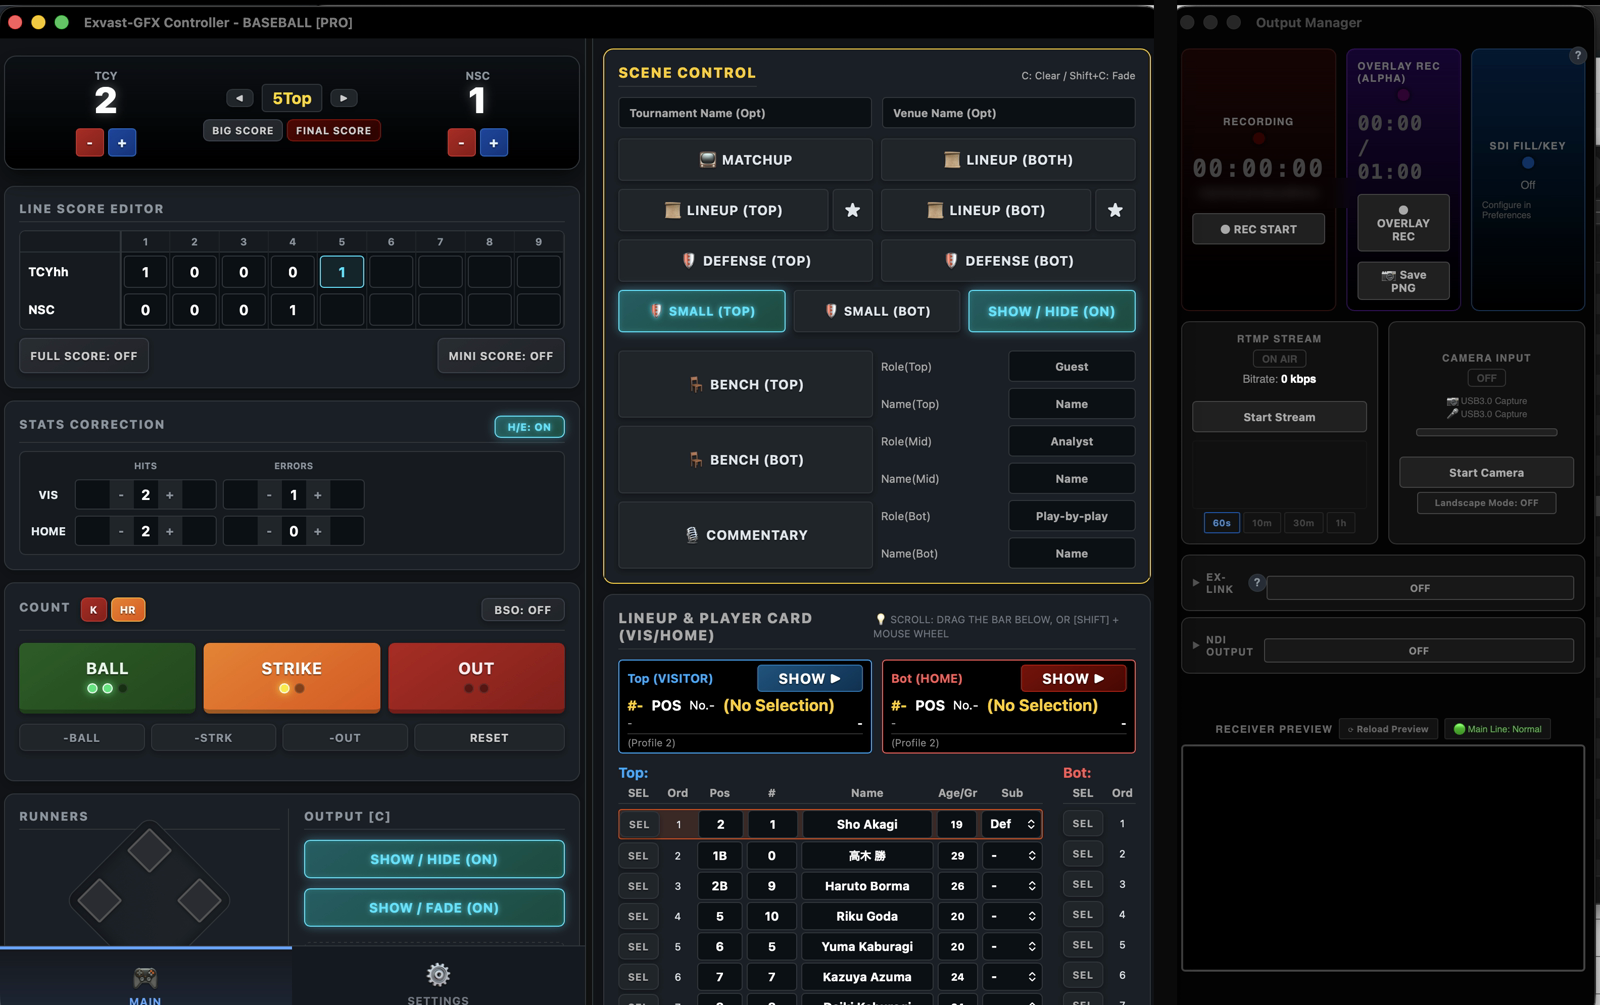Image resolution: width=1600 pixels, height=1005 pixels.
Task: Click the FINAL SCORE button
Action: pos(333,131)
